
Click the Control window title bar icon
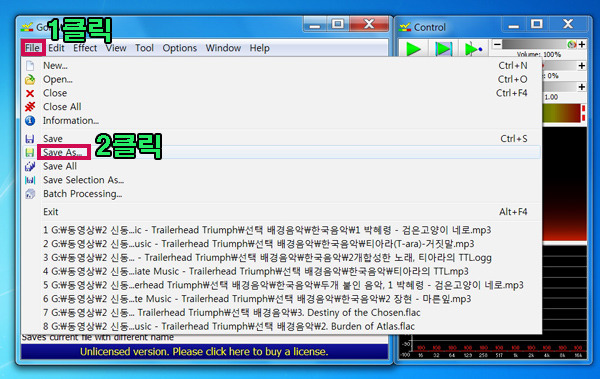[405, 27]
